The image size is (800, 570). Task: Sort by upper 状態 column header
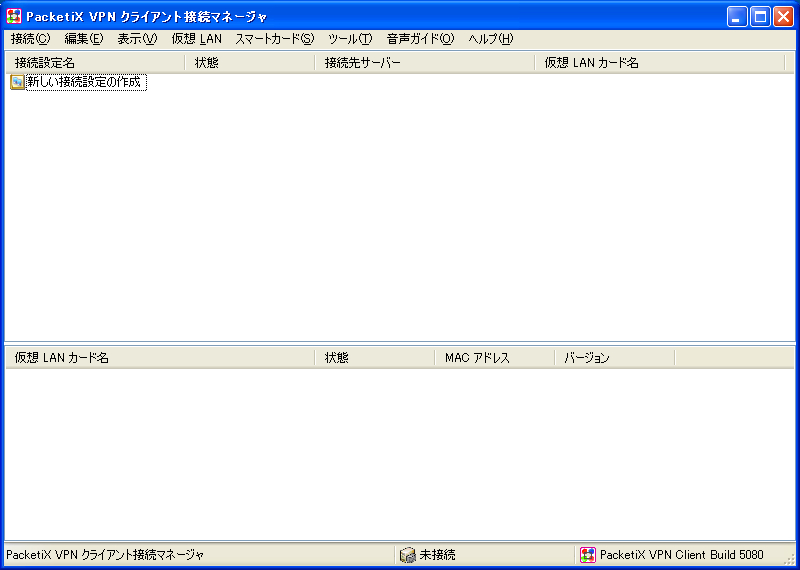tap(250, 63)
